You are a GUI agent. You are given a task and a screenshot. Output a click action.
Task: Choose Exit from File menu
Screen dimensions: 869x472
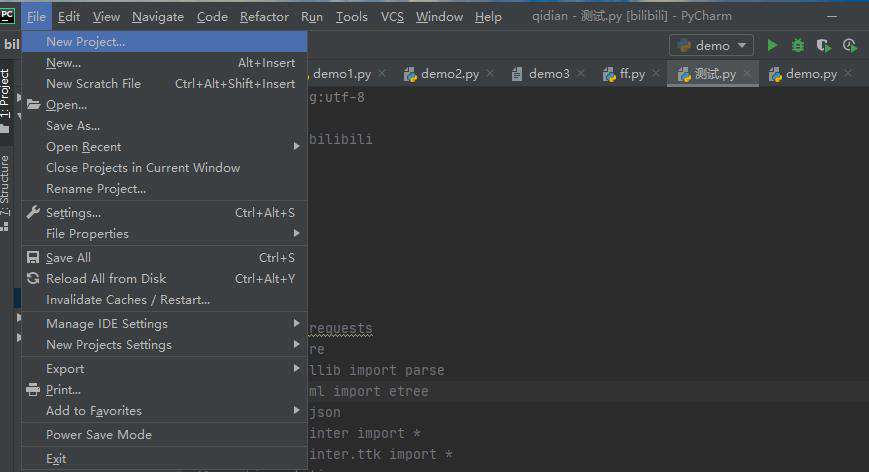coord(165,459)
